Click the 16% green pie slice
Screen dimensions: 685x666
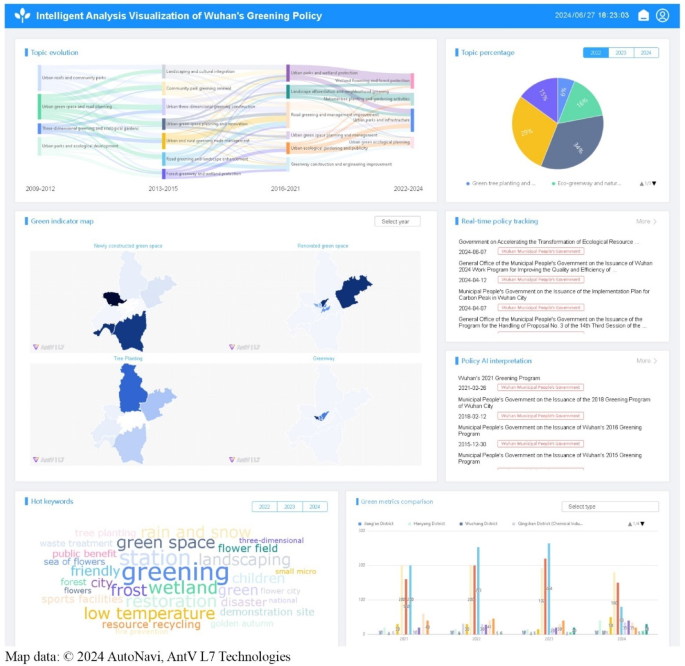[x=581, y=103]
